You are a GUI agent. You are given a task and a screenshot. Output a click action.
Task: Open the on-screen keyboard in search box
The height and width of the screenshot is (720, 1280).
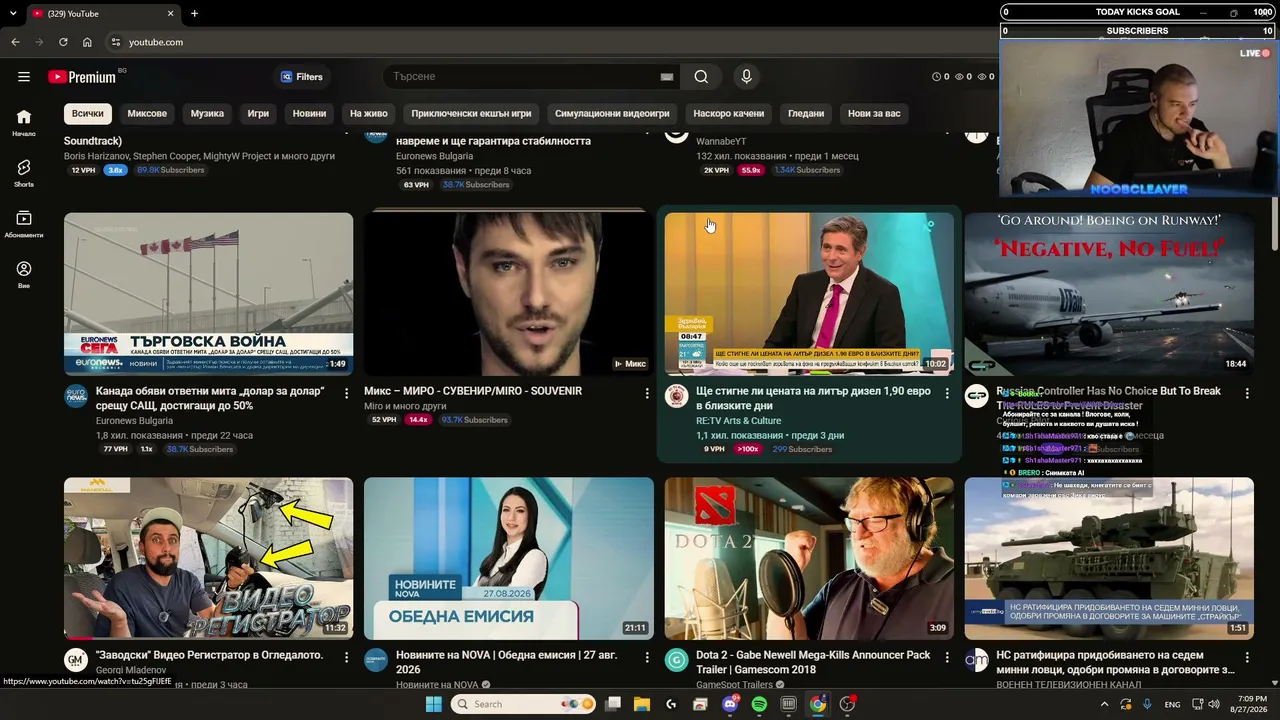click(x=667, y=77)
